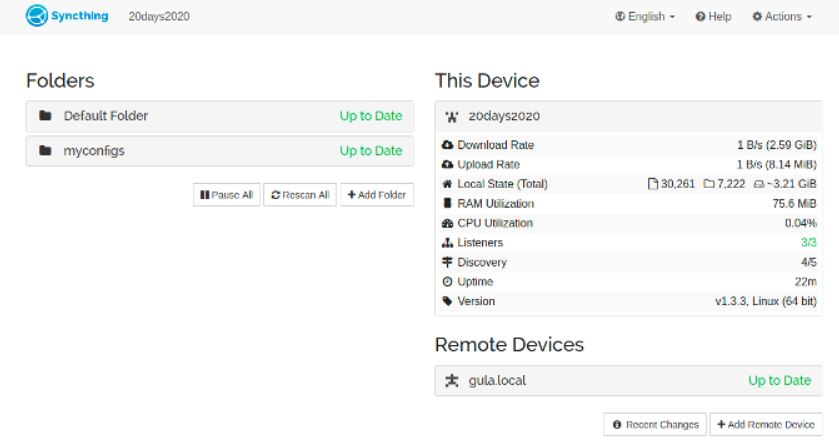The width and height of the screenshot is (839, 442).
Task: Click the version text v1.3.3, Linux (64 bit)
Action: click(766, 301)
